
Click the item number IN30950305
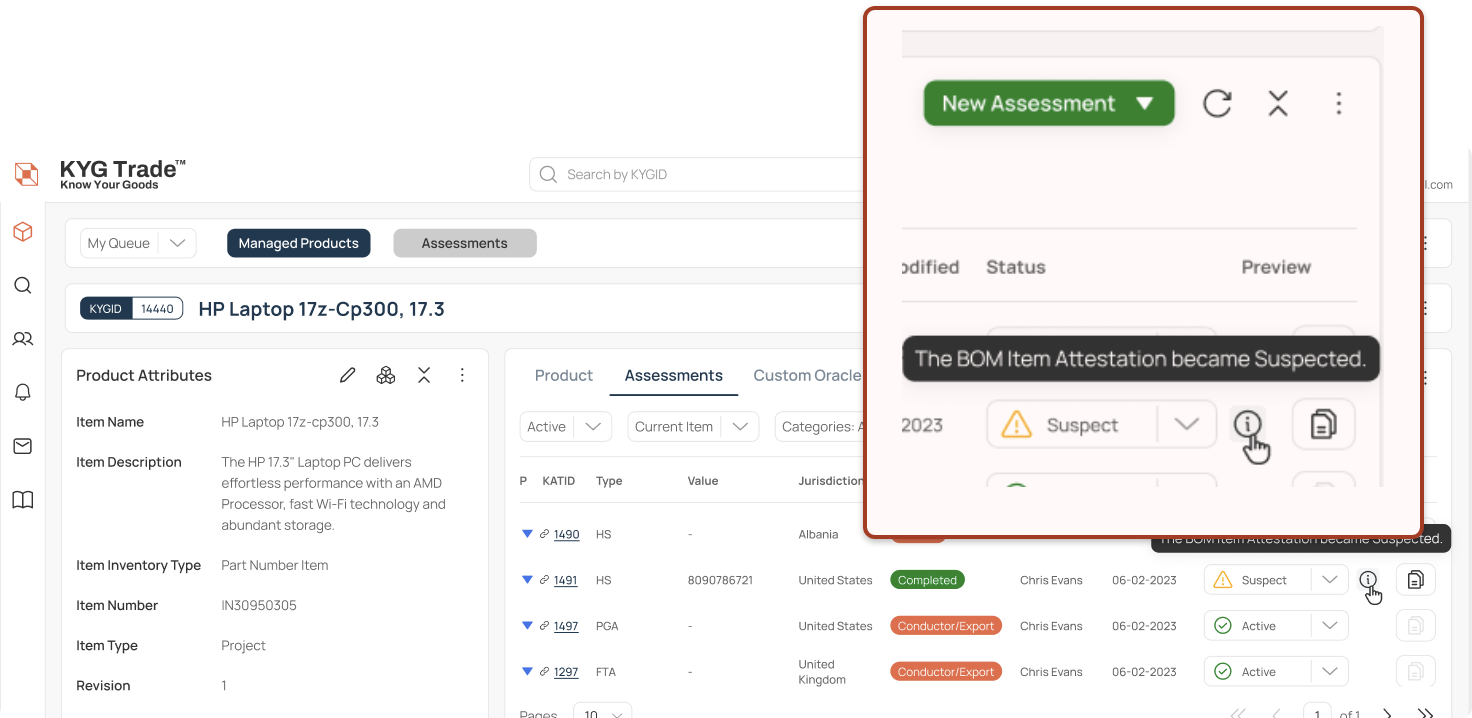pyautogui.click(x=259, y=605)
